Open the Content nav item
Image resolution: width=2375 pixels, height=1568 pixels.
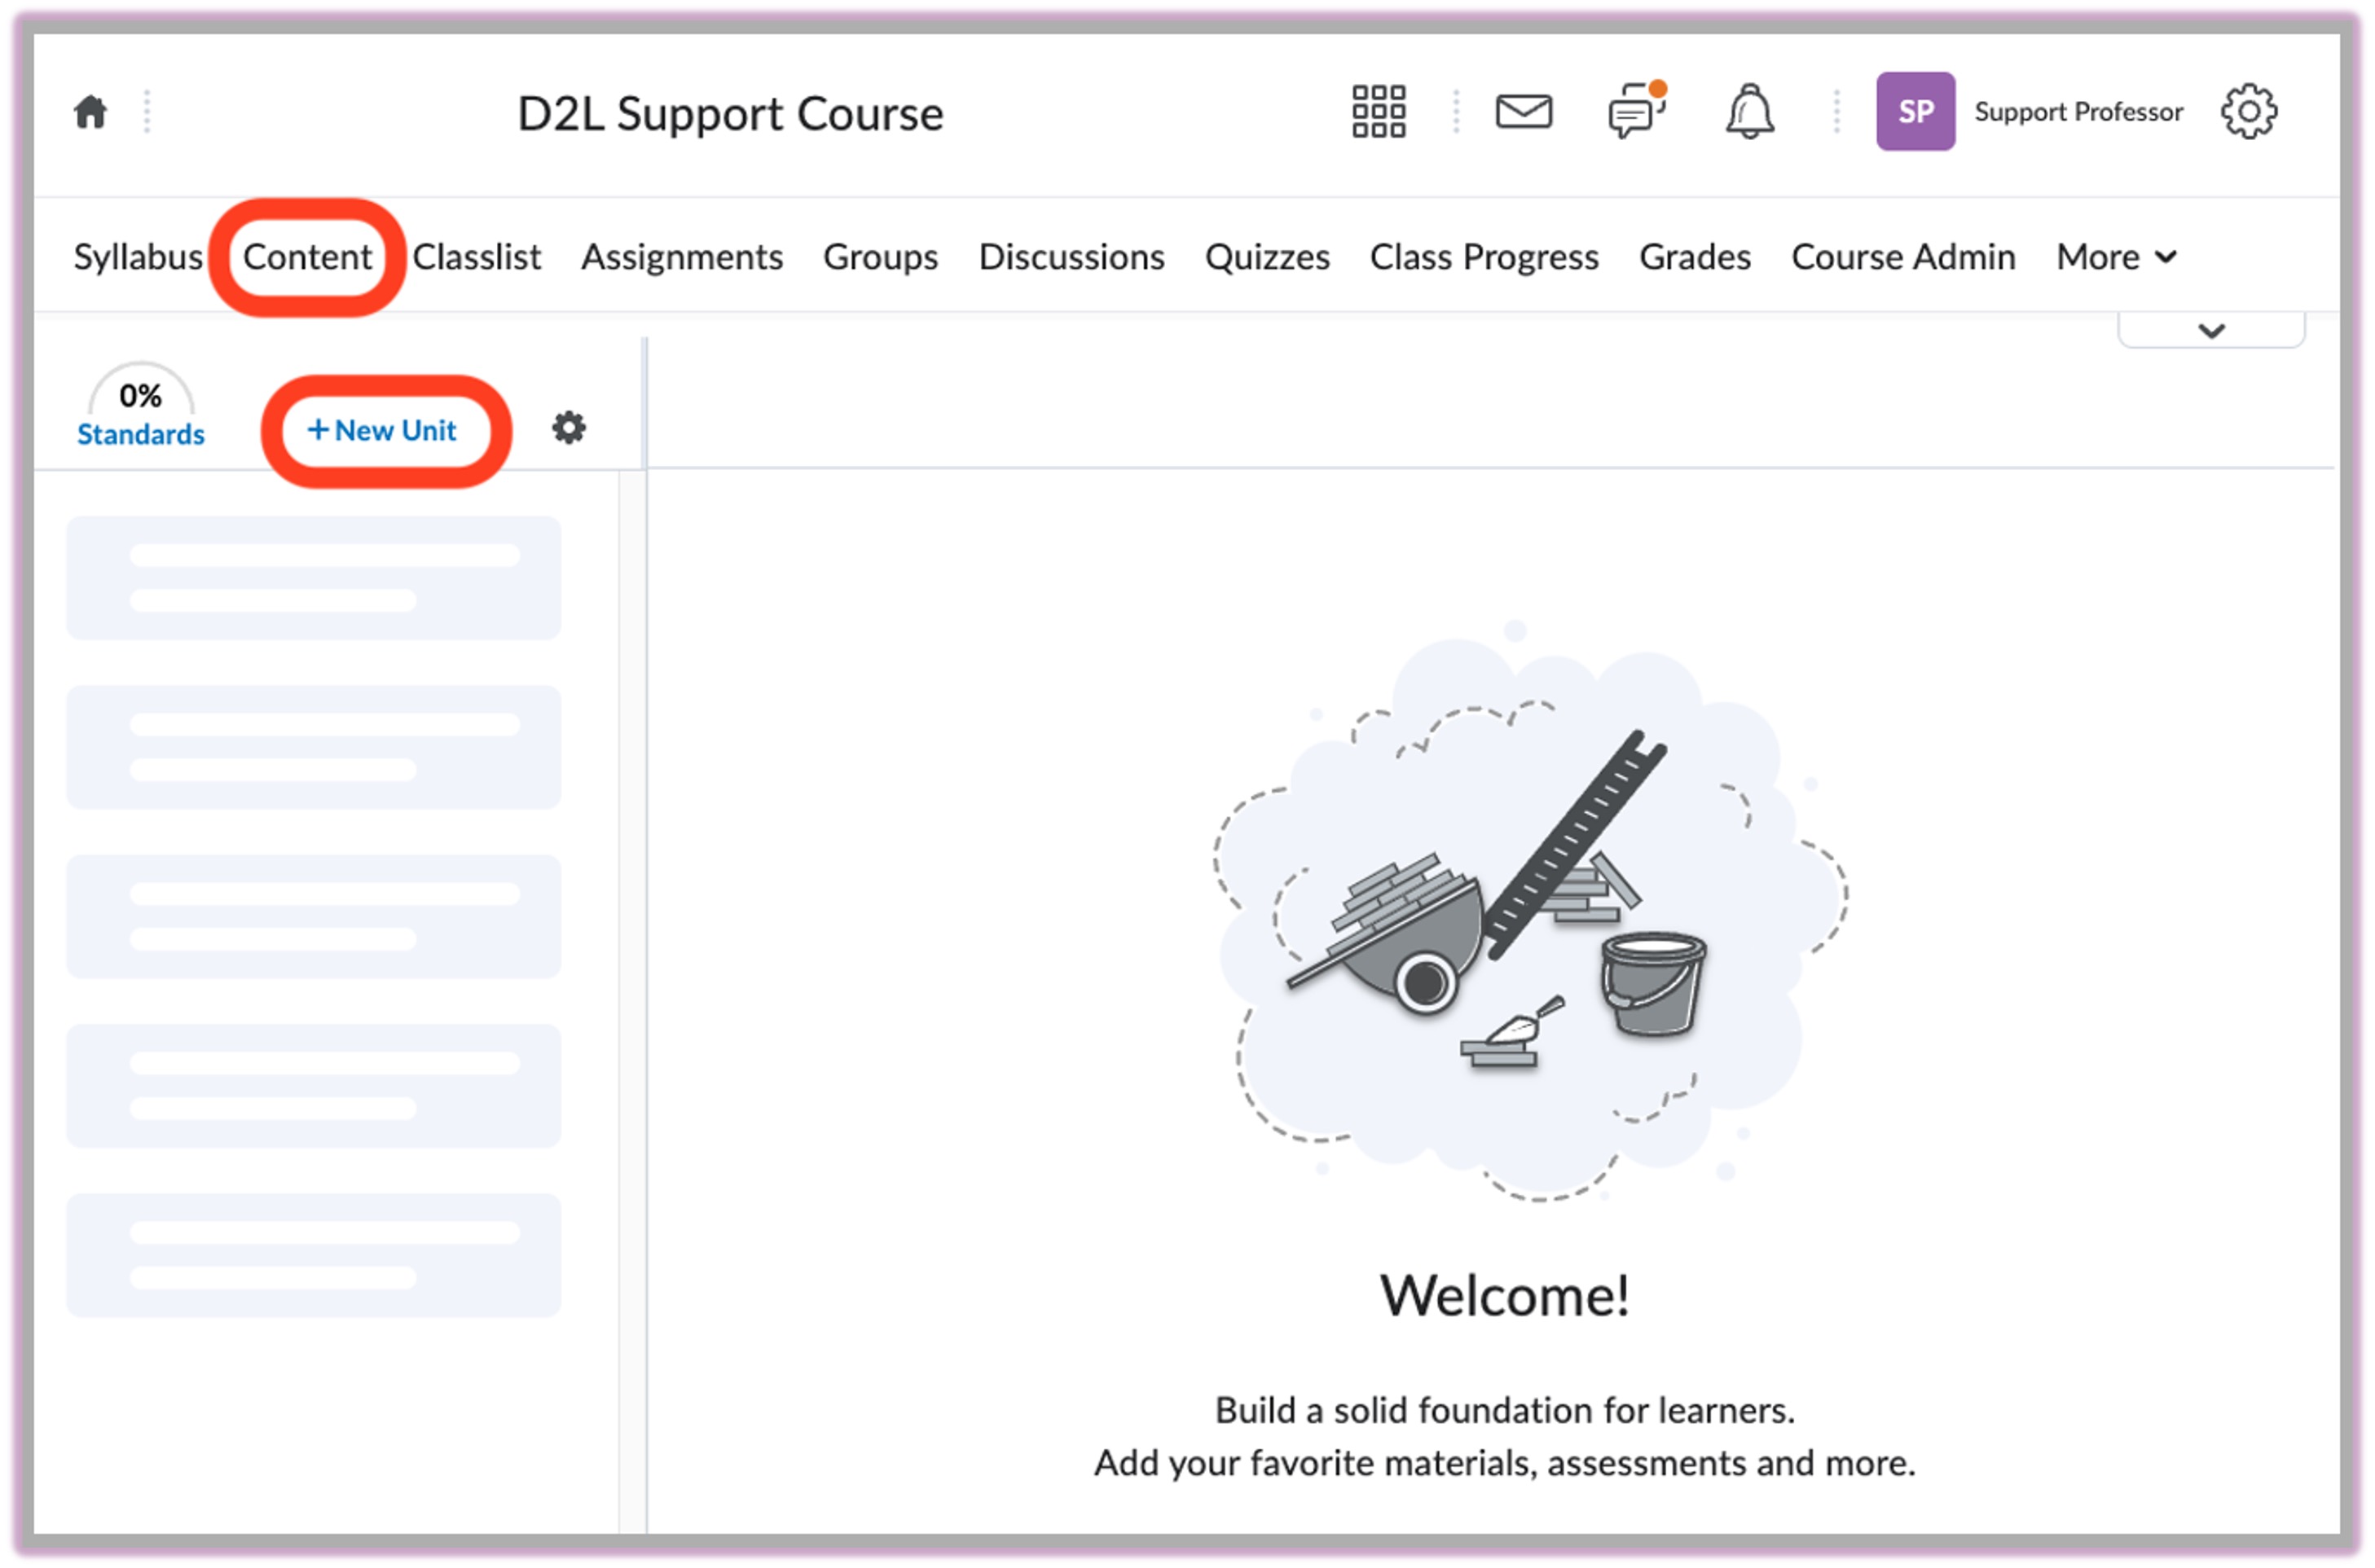307,257
